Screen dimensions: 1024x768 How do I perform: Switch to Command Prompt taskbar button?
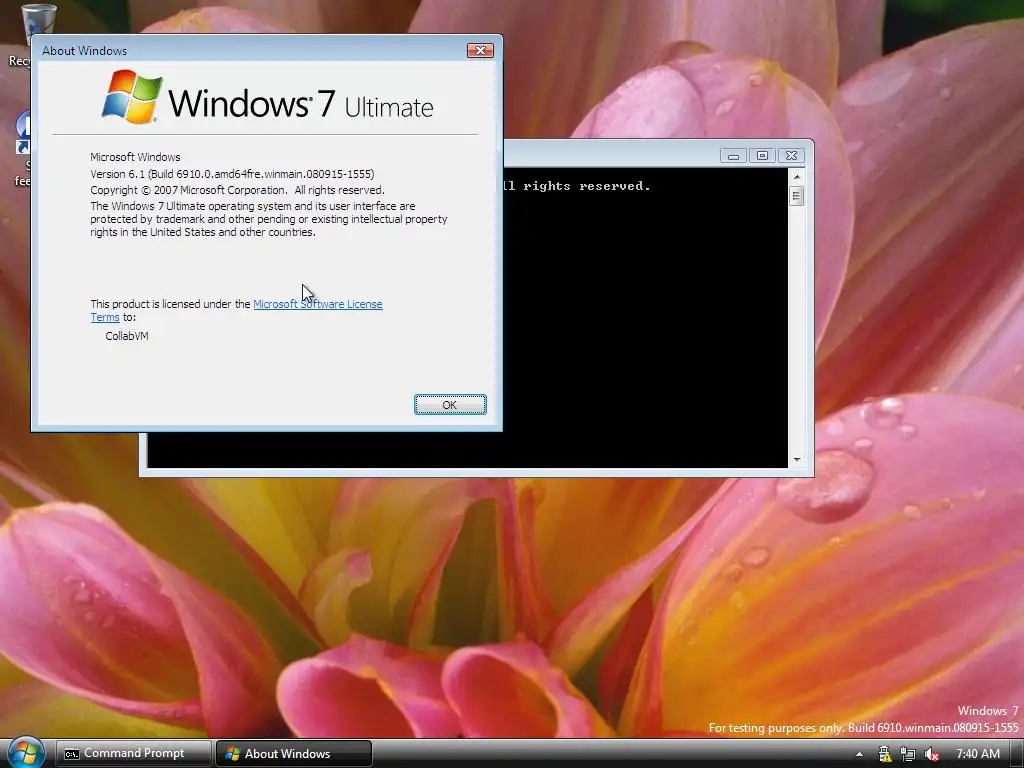(133, 753)
